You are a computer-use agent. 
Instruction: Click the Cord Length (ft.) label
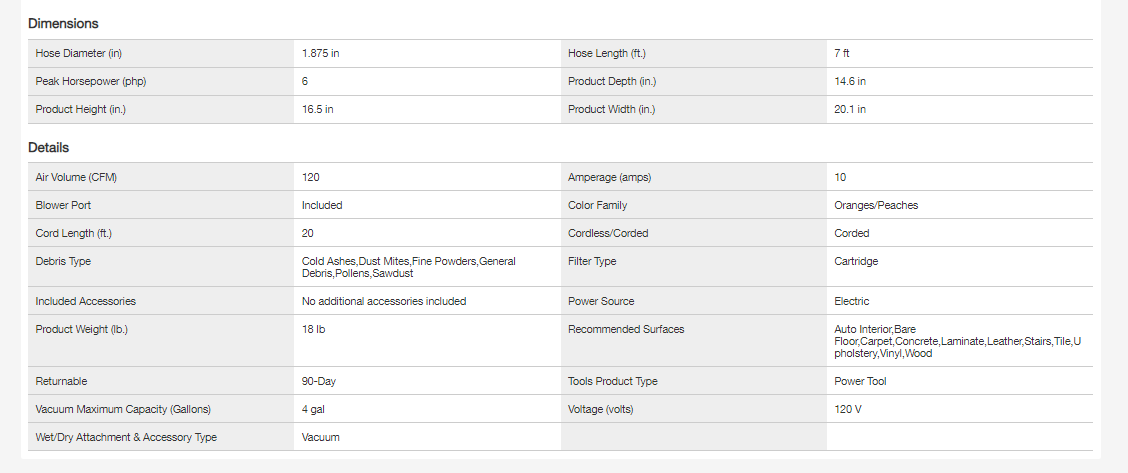click(x=74, y=233)
